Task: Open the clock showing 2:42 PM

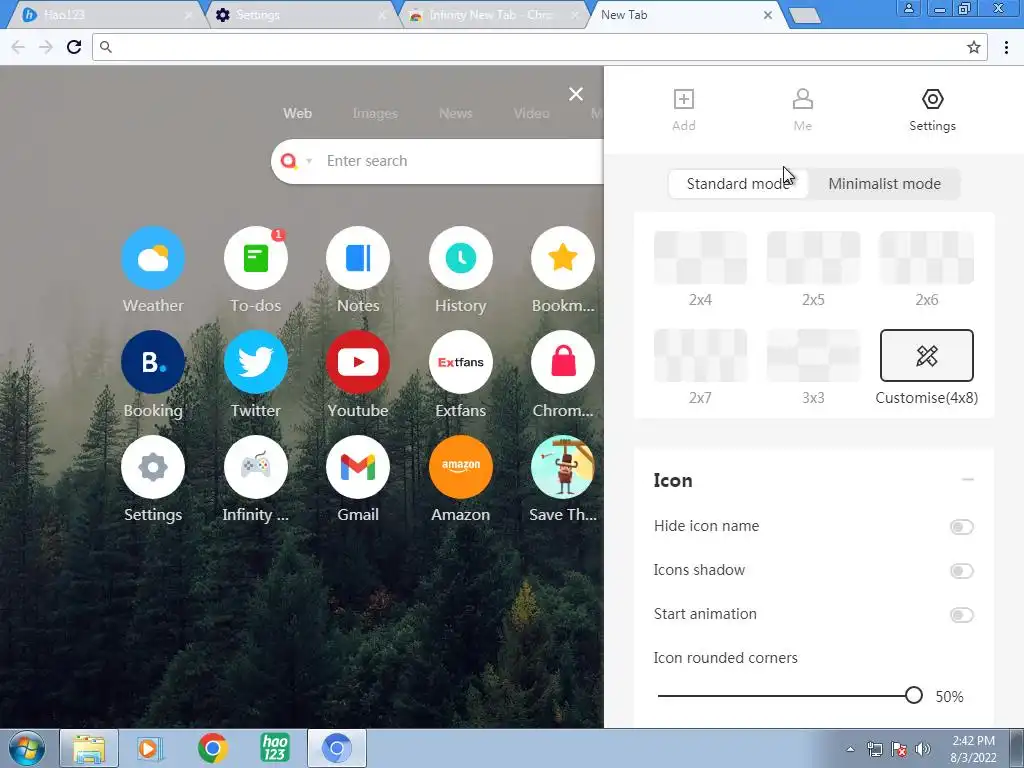Action: click(x=973, y=749)
